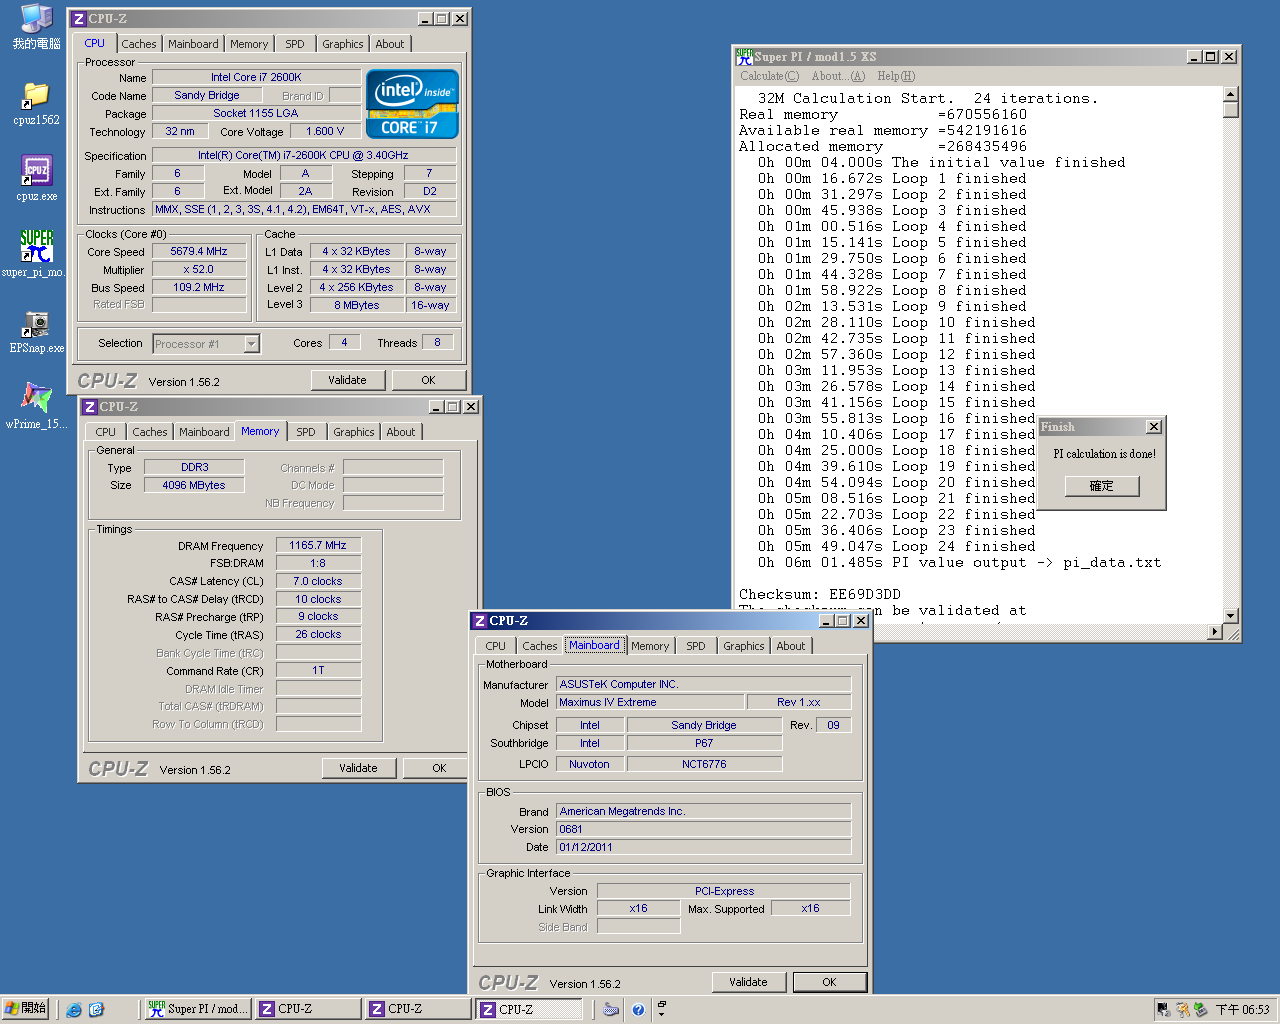
Task: Click OK in the Mainboard window
Action: pyautogui.click(x=829, y=982)
